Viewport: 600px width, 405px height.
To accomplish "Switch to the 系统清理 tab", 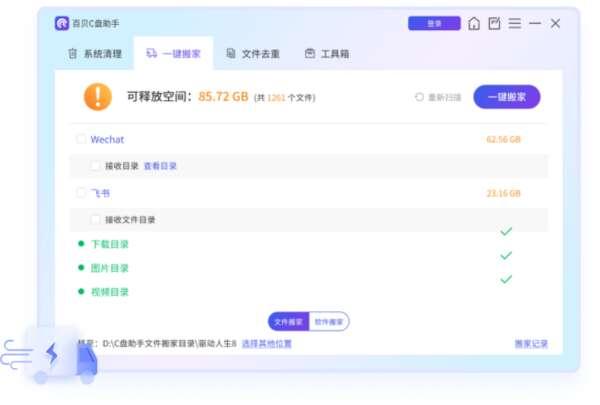I will point(94,54).
